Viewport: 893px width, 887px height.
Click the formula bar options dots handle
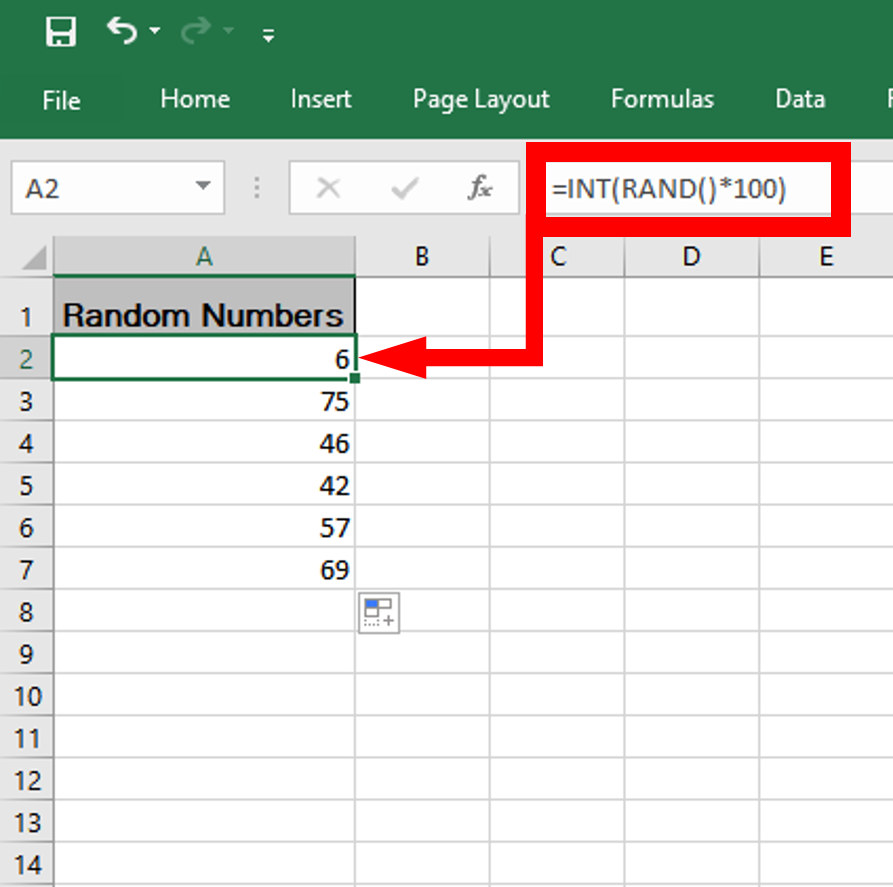click(x=257, y=187)
